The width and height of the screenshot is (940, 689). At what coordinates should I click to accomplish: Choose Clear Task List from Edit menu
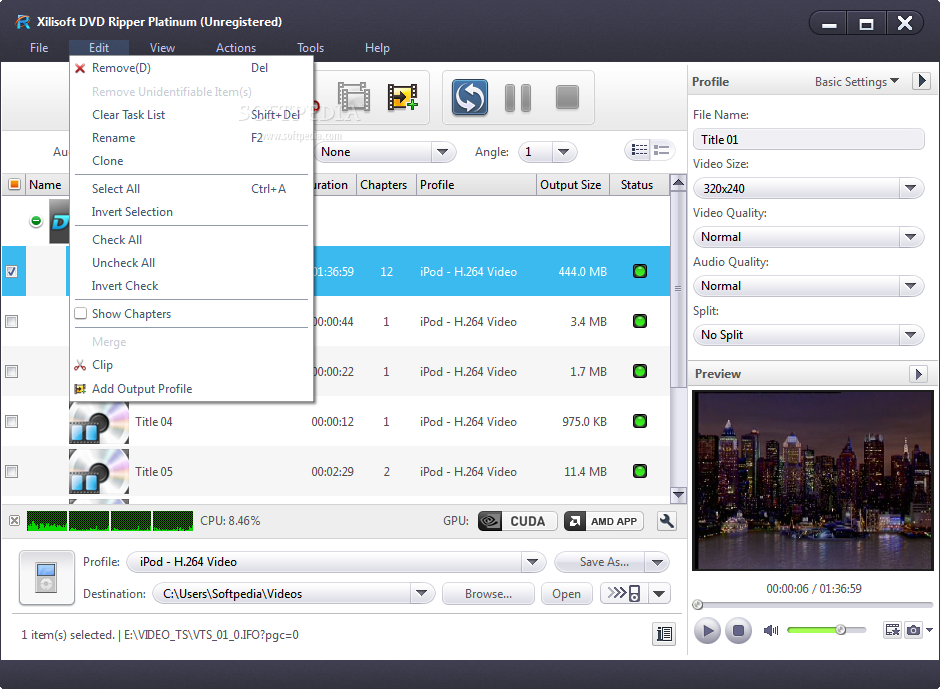[191, 115]
